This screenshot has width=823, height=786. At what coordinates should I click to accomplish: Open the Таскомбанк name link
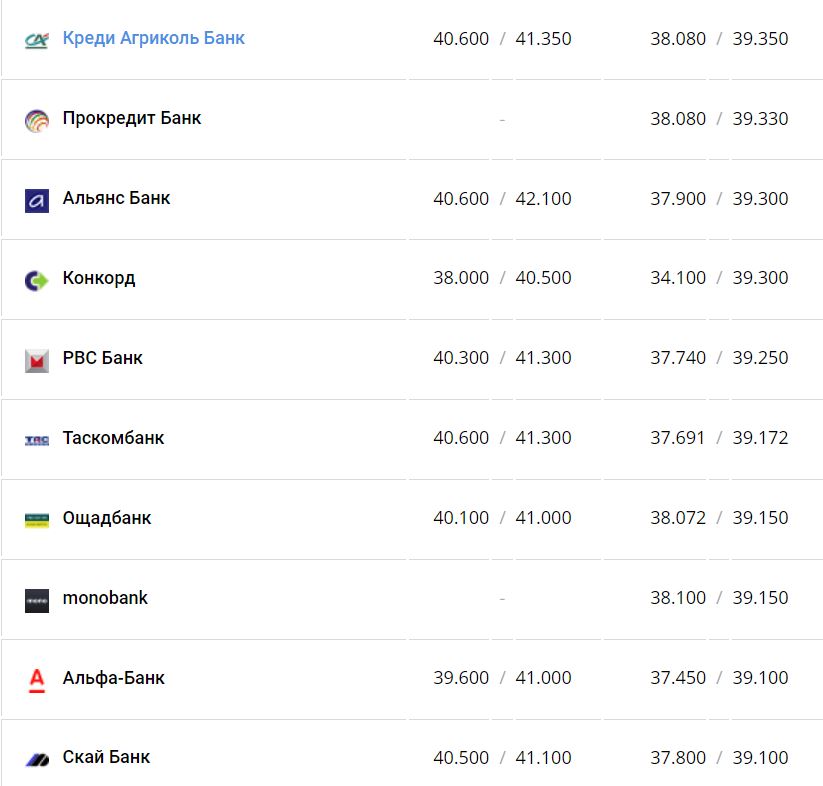[113, 438]
